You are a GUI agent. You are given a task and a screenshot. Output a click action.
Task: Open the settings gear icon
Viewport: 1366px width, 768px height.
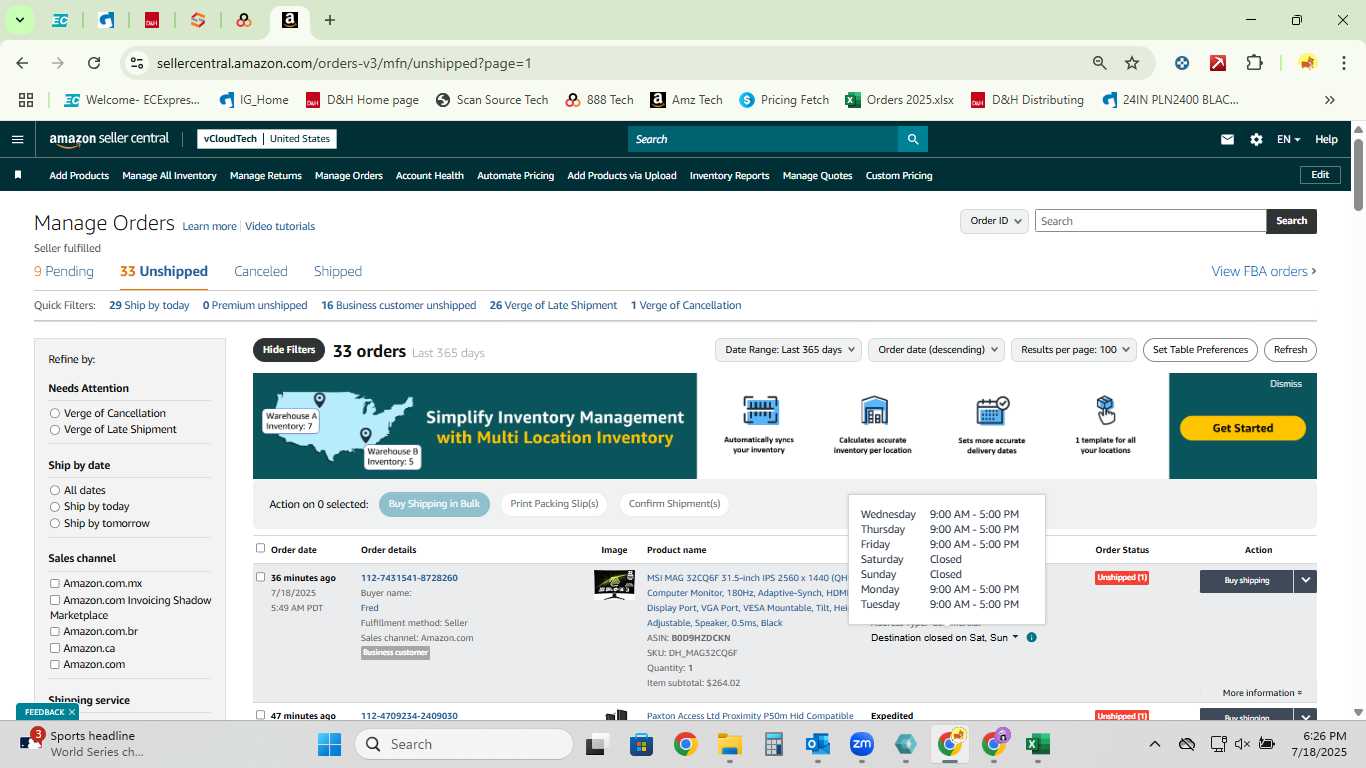pos(1256,140)
